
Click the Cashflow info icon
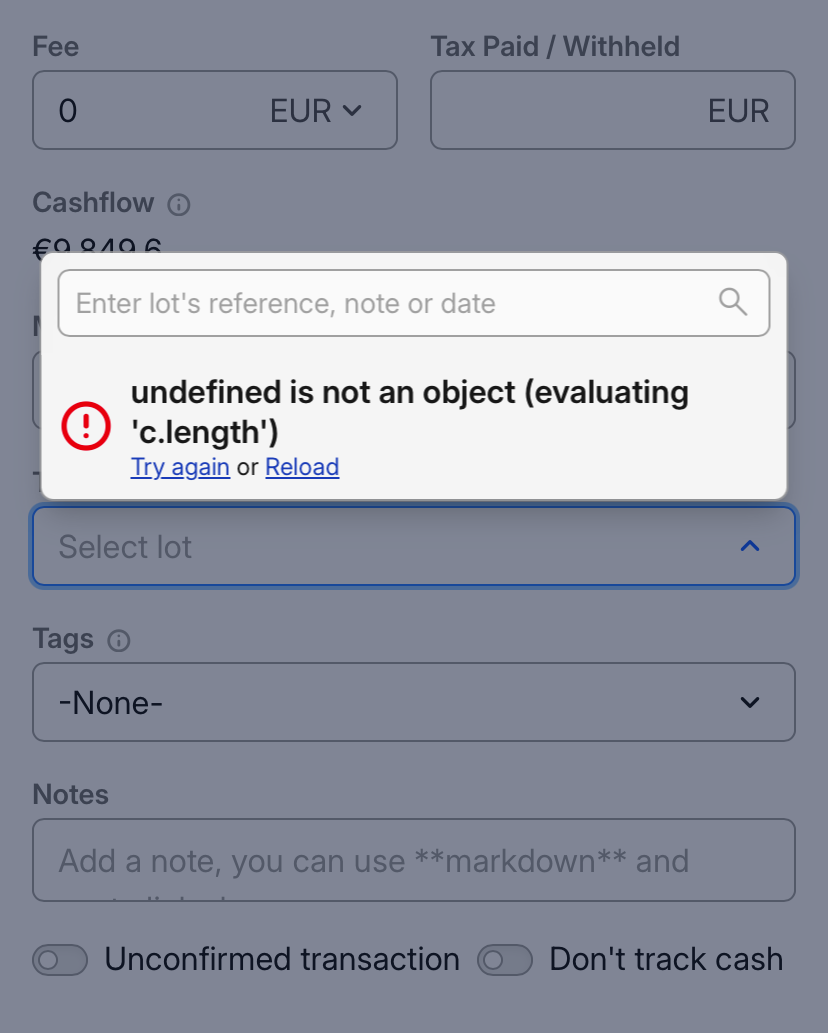point(179,205)
